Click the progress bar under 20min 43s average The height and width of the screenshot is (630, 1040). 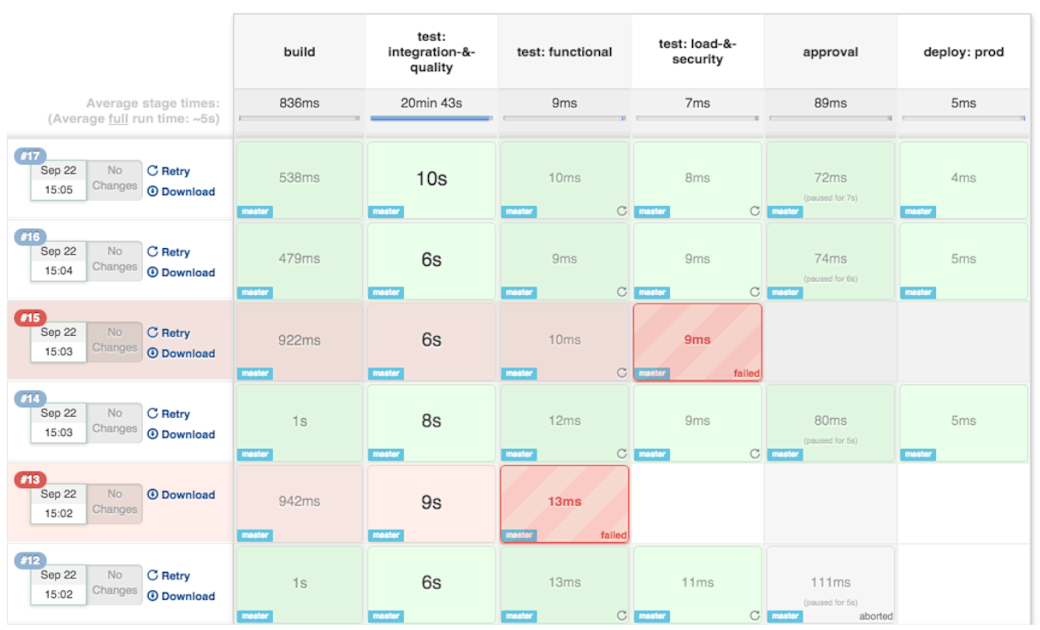click(x=431, y=118)
